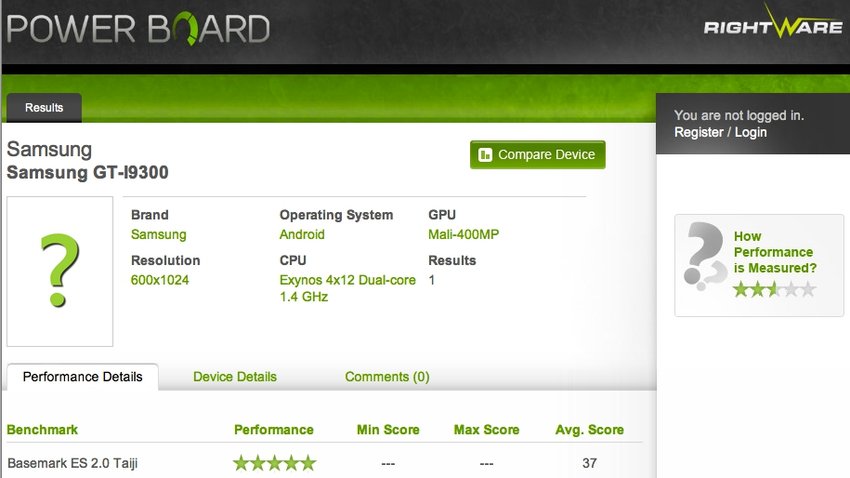Click the five-star rating for Basemark ES 2.0 Taiji
The height and width of the screenshot is (478, 850).
coord(274,463)
